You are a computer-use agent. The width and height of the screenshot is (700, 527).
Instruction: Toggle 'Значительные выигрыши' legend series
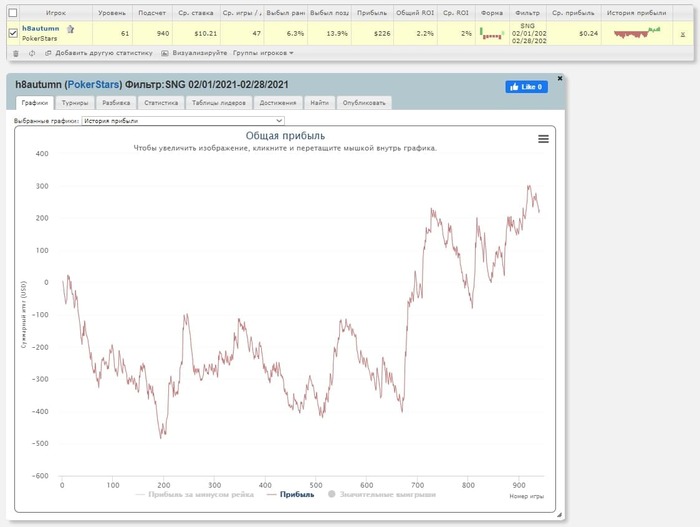pos(382,494)
